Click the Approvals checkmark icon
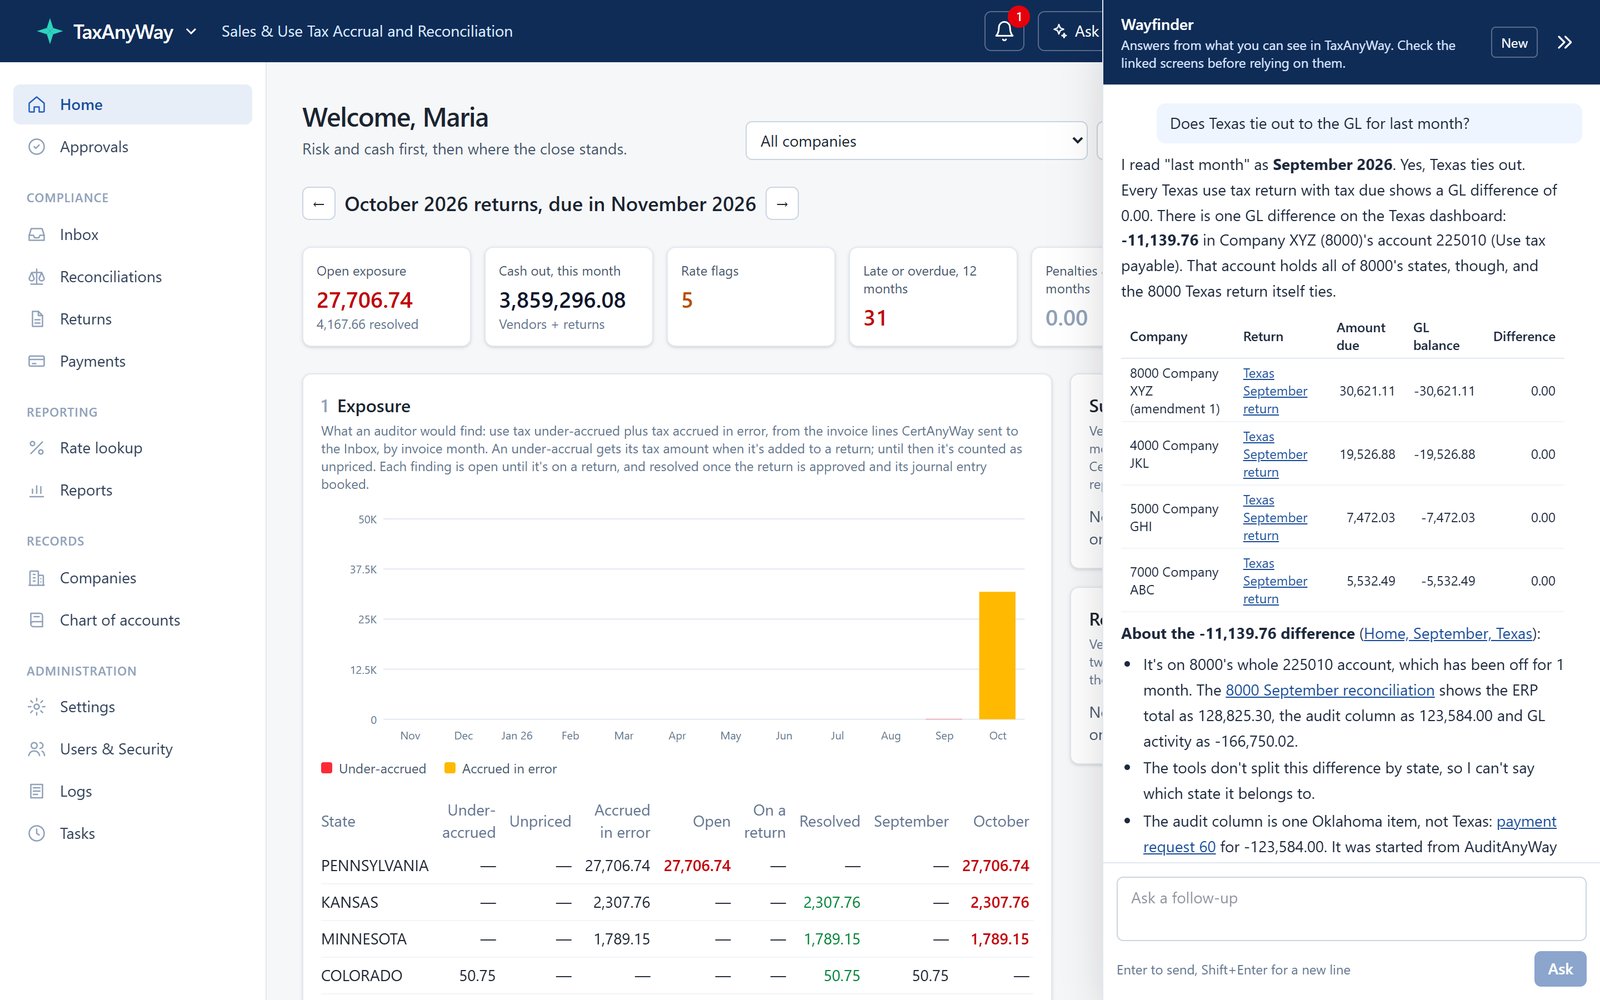 [x=37, y=146]
